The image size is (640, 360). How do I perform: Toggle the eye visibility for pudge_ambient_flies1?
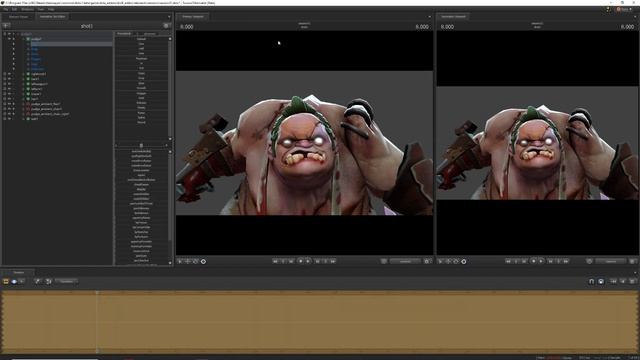[x=9, y=104]
